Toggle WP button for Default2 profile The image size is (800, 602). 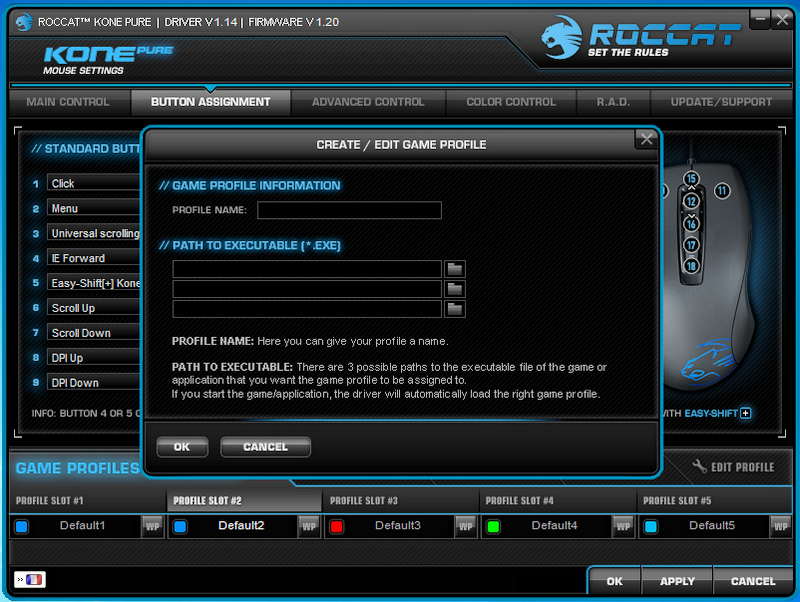tap(309, 526)
